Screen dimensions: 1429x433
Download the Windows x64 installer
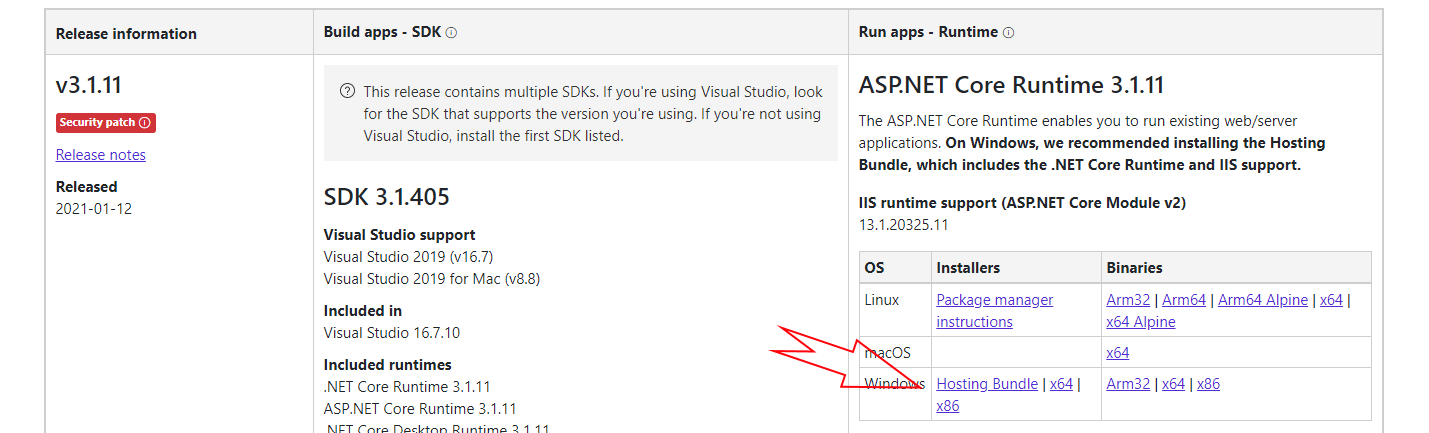(1061, 384)
